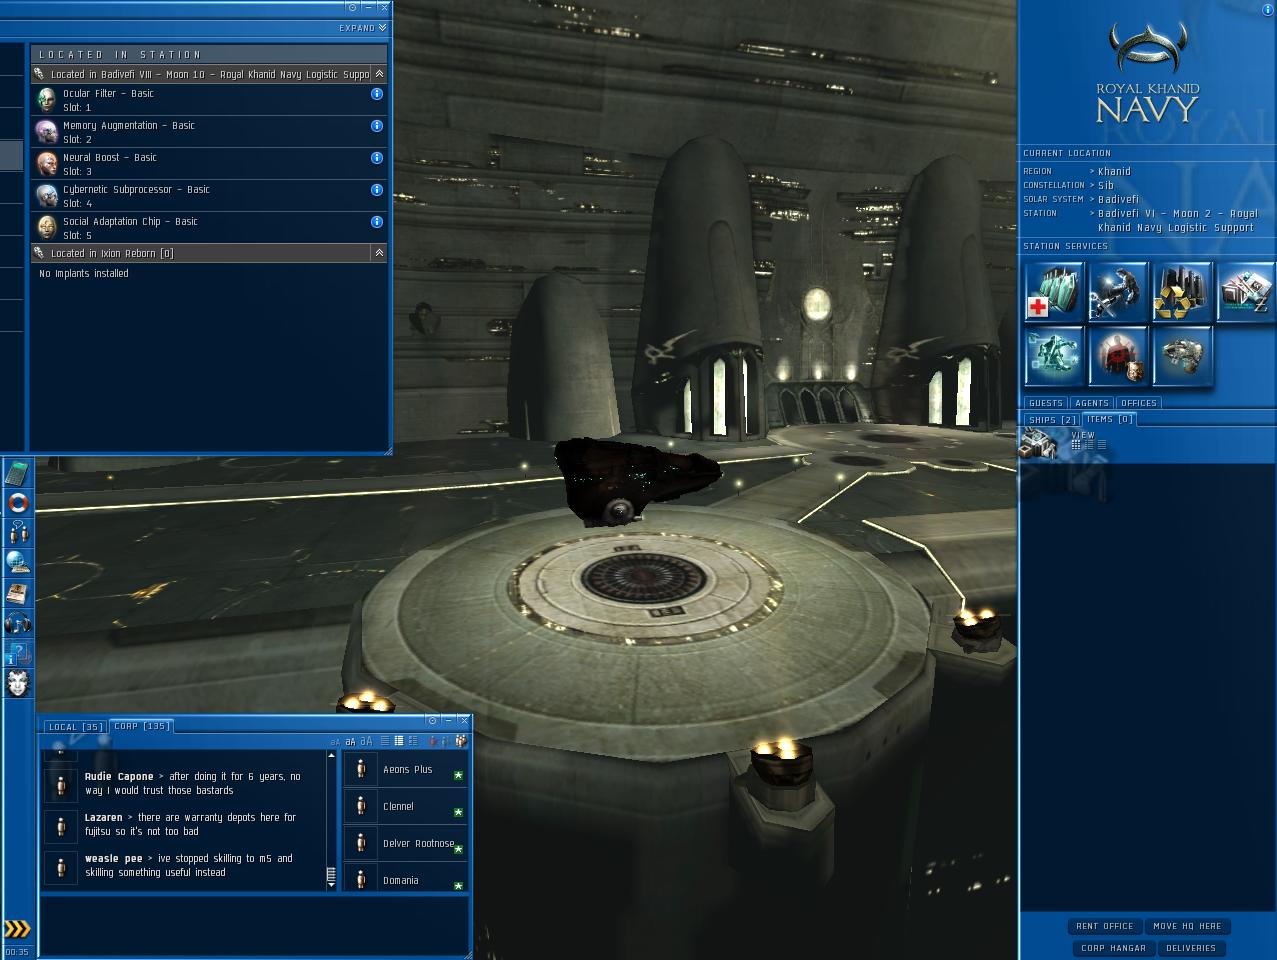Screen dimensions: 1277x960
Task: Select member Domania in corp list
Action: click(x=405, y=879)
